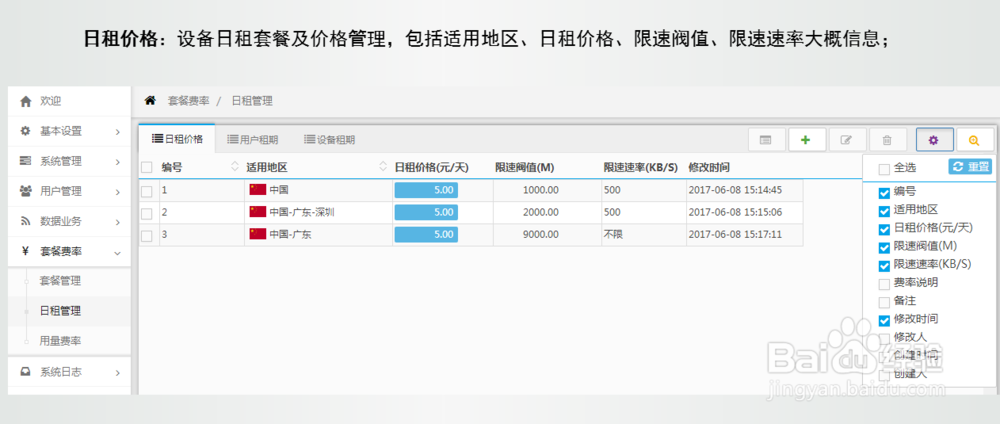Expand 系统日志 sidebar menu

[70, 372]
